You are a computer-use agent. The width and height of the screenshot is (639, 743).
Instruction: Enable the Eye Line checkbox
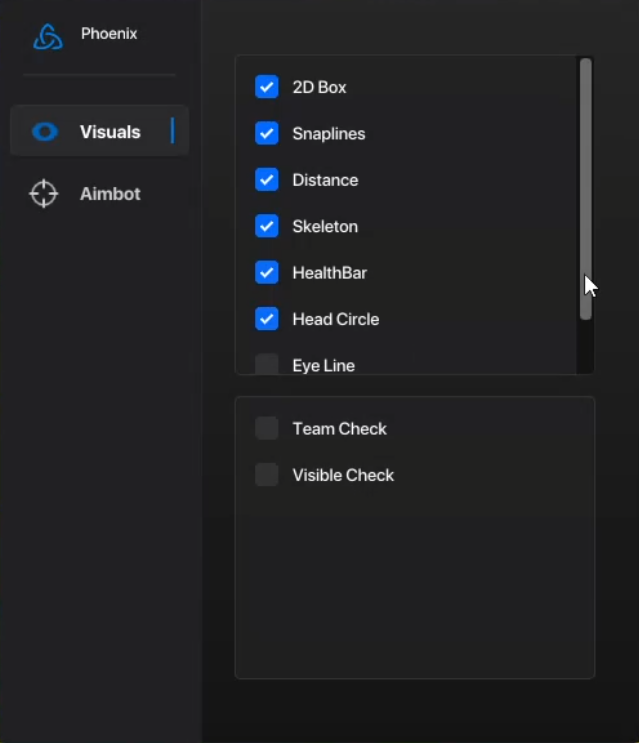tap(267, 364)
